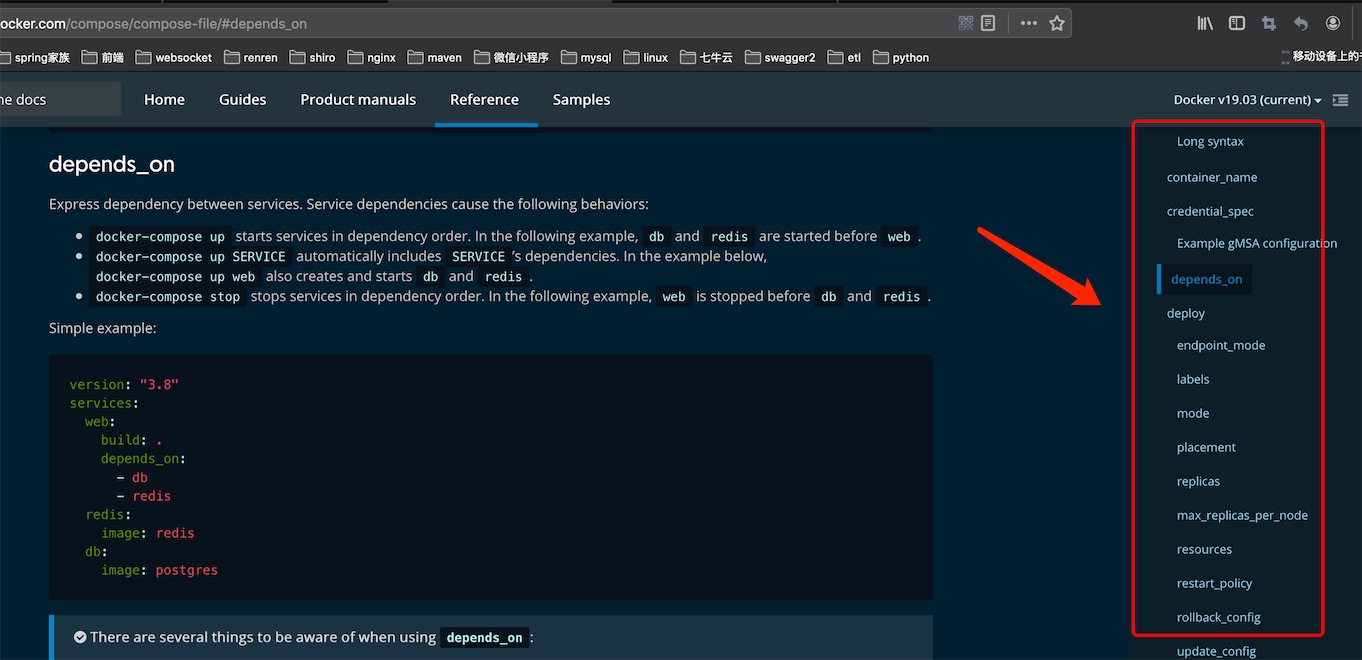Jump to max_replicas_per_node entry
Viewport: 1362px width, 660px height.
tap(1242, 516)
